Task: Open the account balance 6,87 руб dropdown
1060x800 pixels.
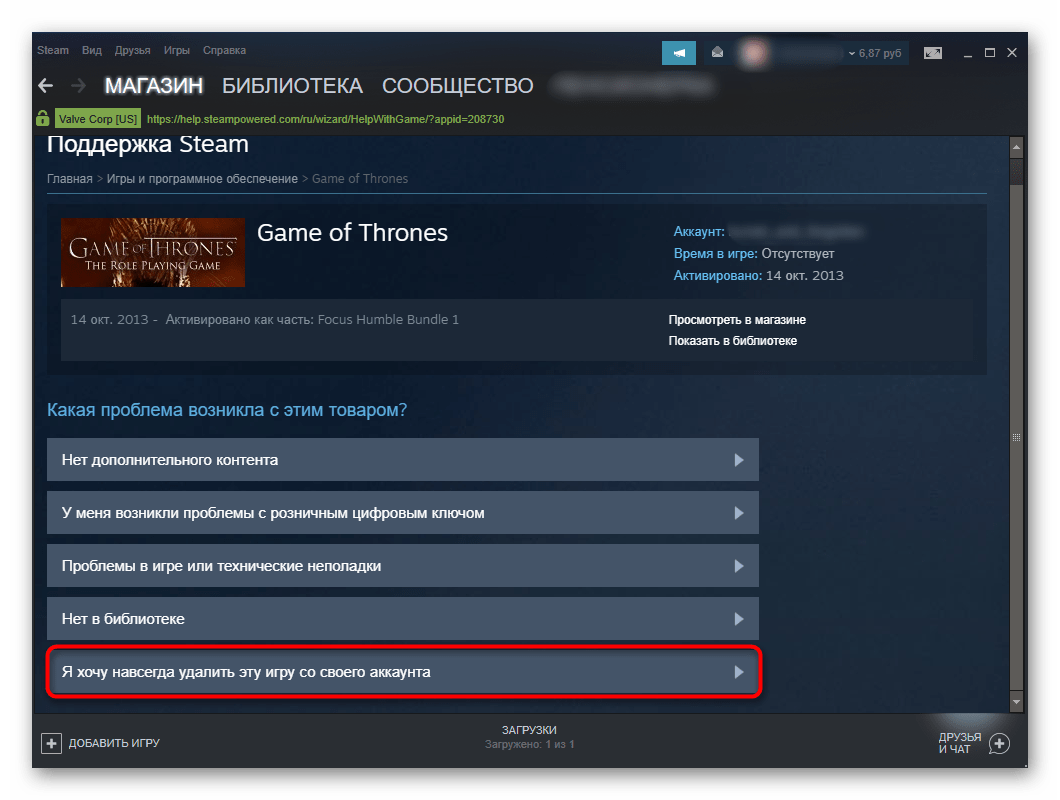Action: pyautogui.click(x=875, y=53)
